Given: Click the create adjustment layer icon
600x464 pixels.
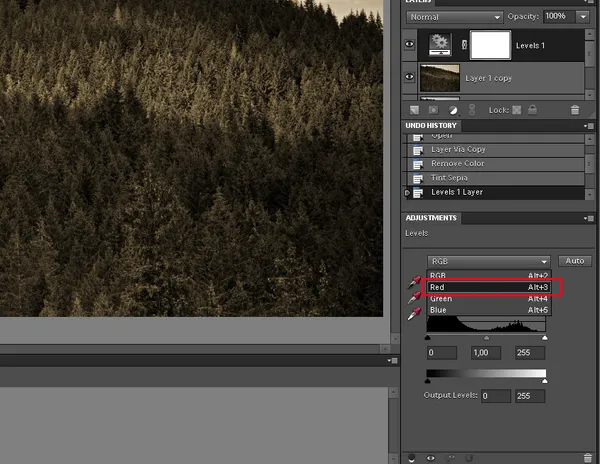Looking at the screenshot, I should pyautogui.click(x=454, y=108).
